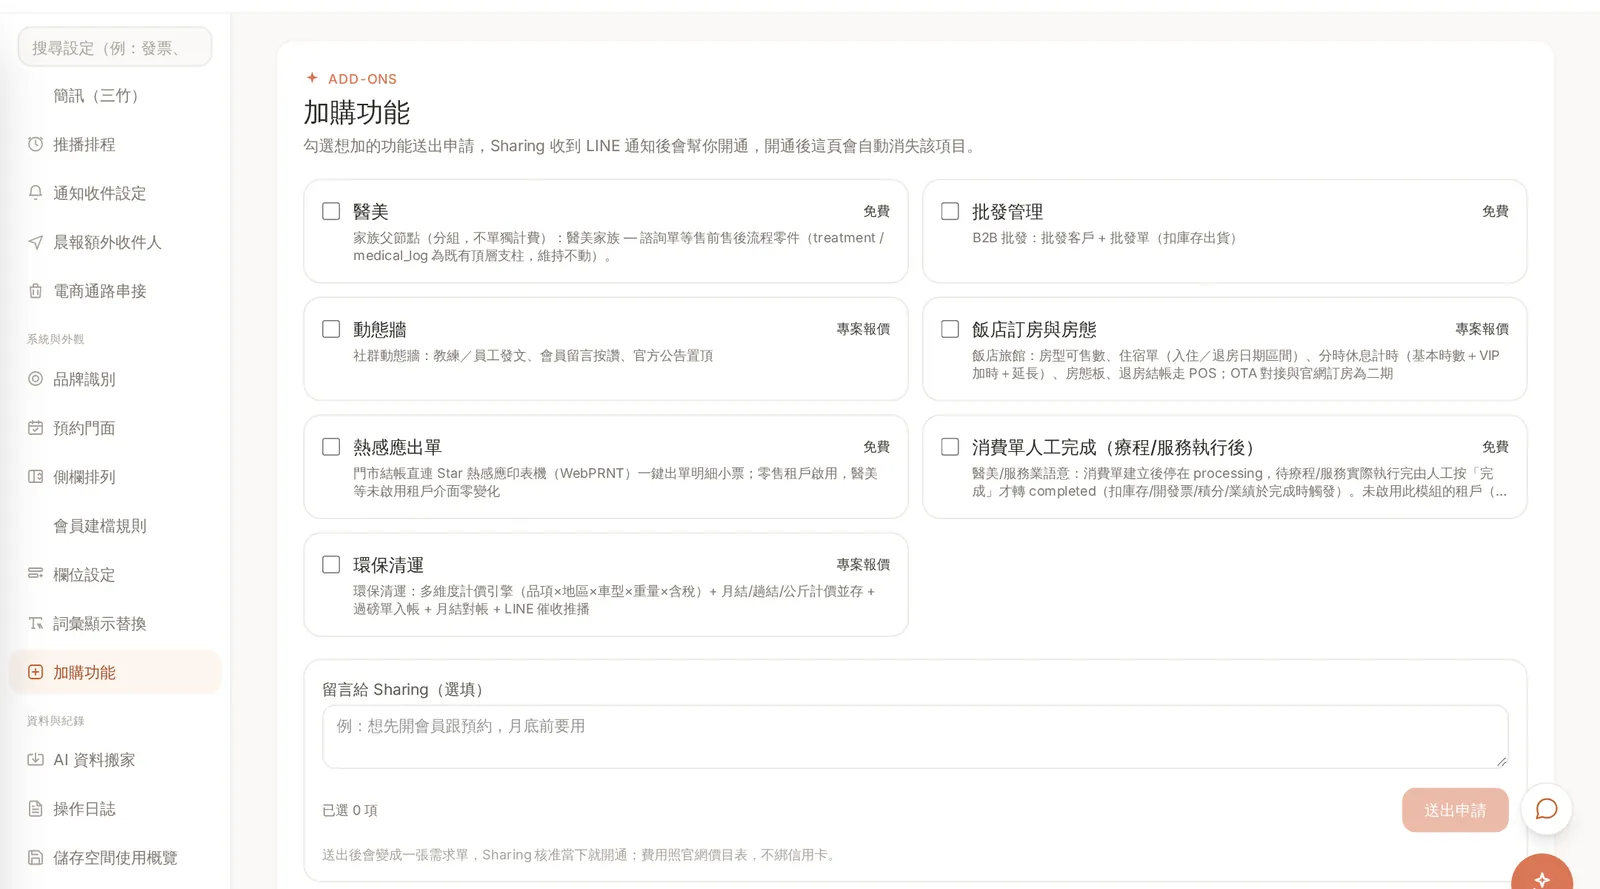Click the 環保清運 card title
1600x889 pixels.
point(388,566)
